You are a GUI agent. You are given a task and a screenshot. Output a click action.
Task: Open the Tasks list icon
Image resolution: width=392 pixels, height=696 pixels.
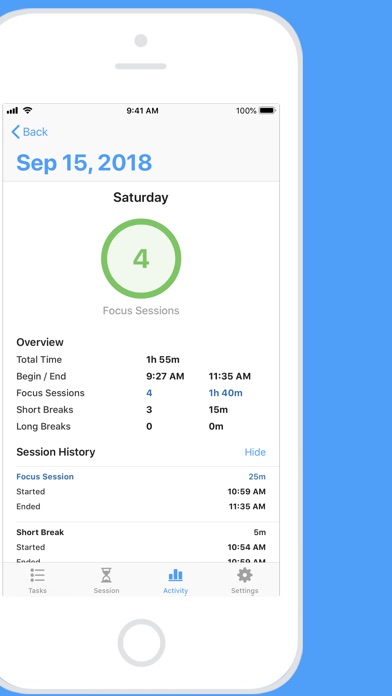37,575
